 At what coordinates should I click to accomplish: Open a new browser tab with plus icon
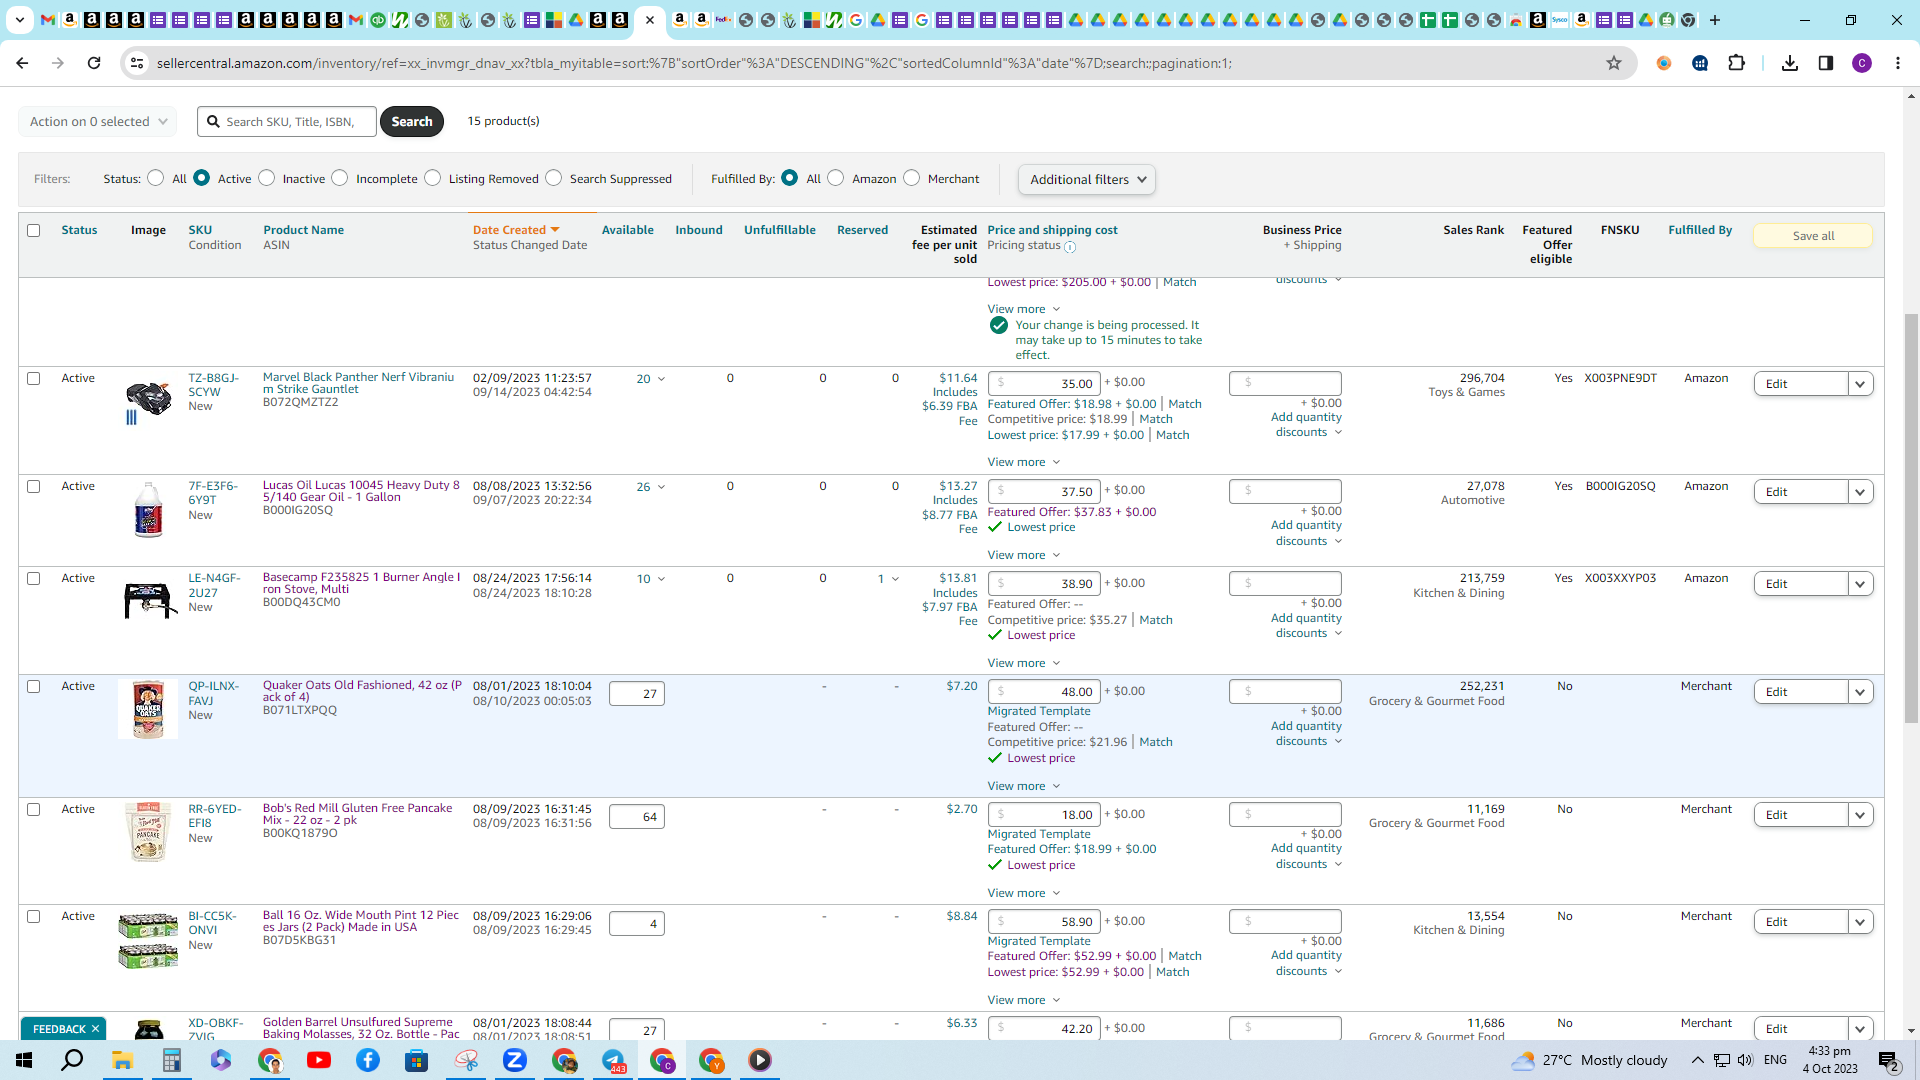point(1715,20)
